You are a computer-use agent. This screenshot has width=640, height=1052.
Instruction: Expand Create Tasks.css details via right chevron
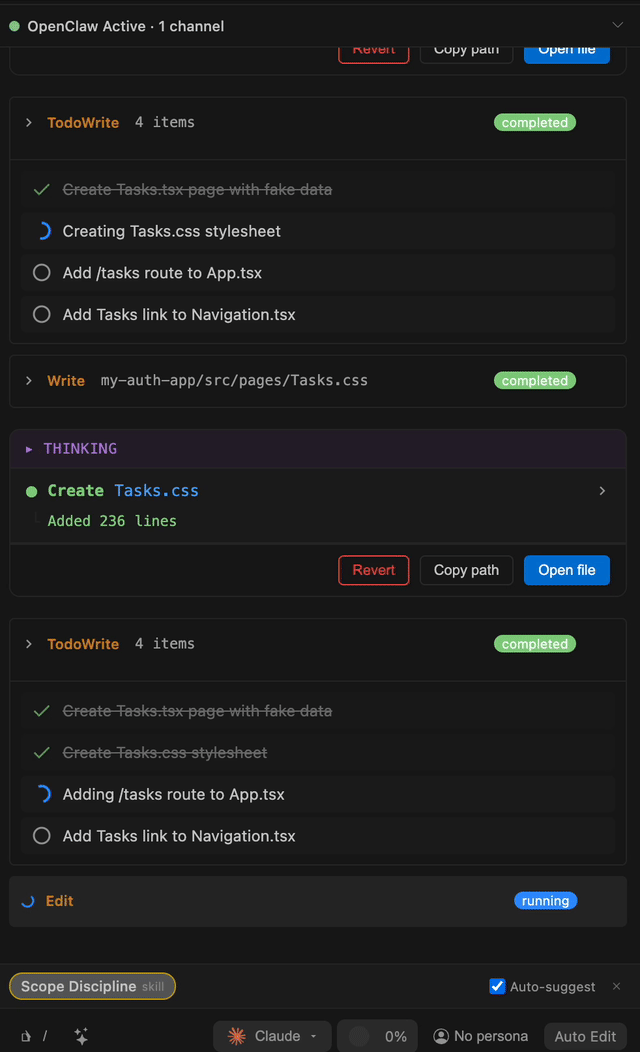(602, 491)
